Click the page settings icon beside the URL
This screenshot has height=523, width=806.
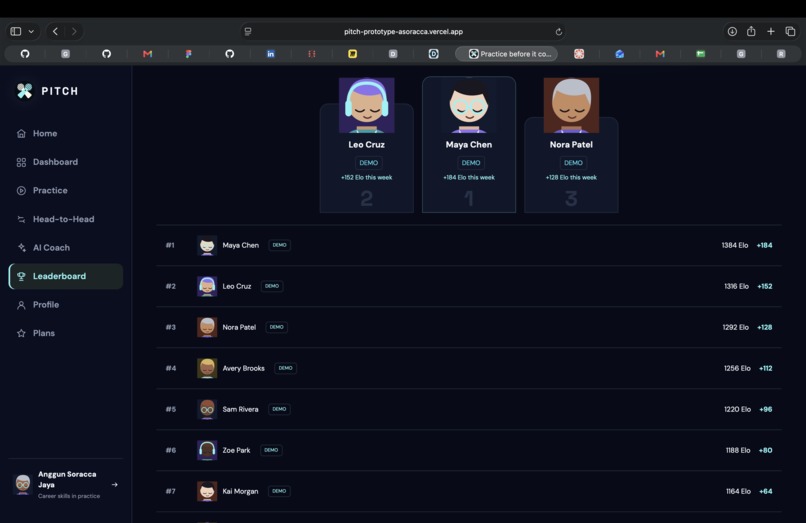[248, 31]
